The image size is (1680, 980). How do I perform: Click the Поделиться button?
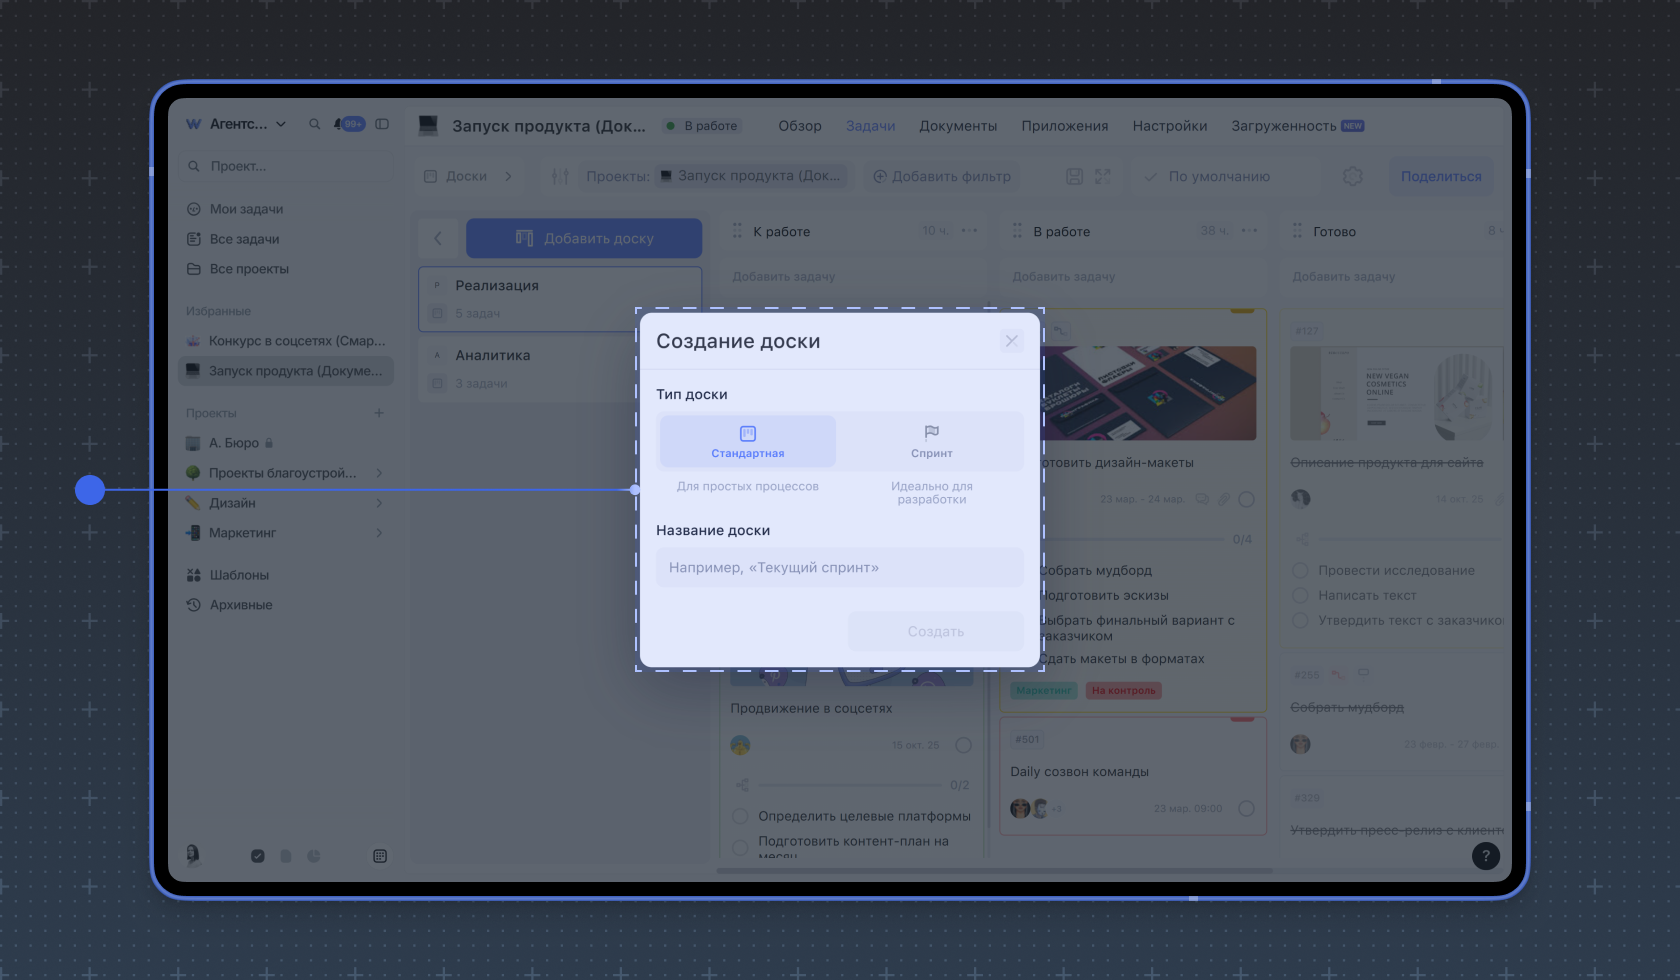coord(1440,176)
